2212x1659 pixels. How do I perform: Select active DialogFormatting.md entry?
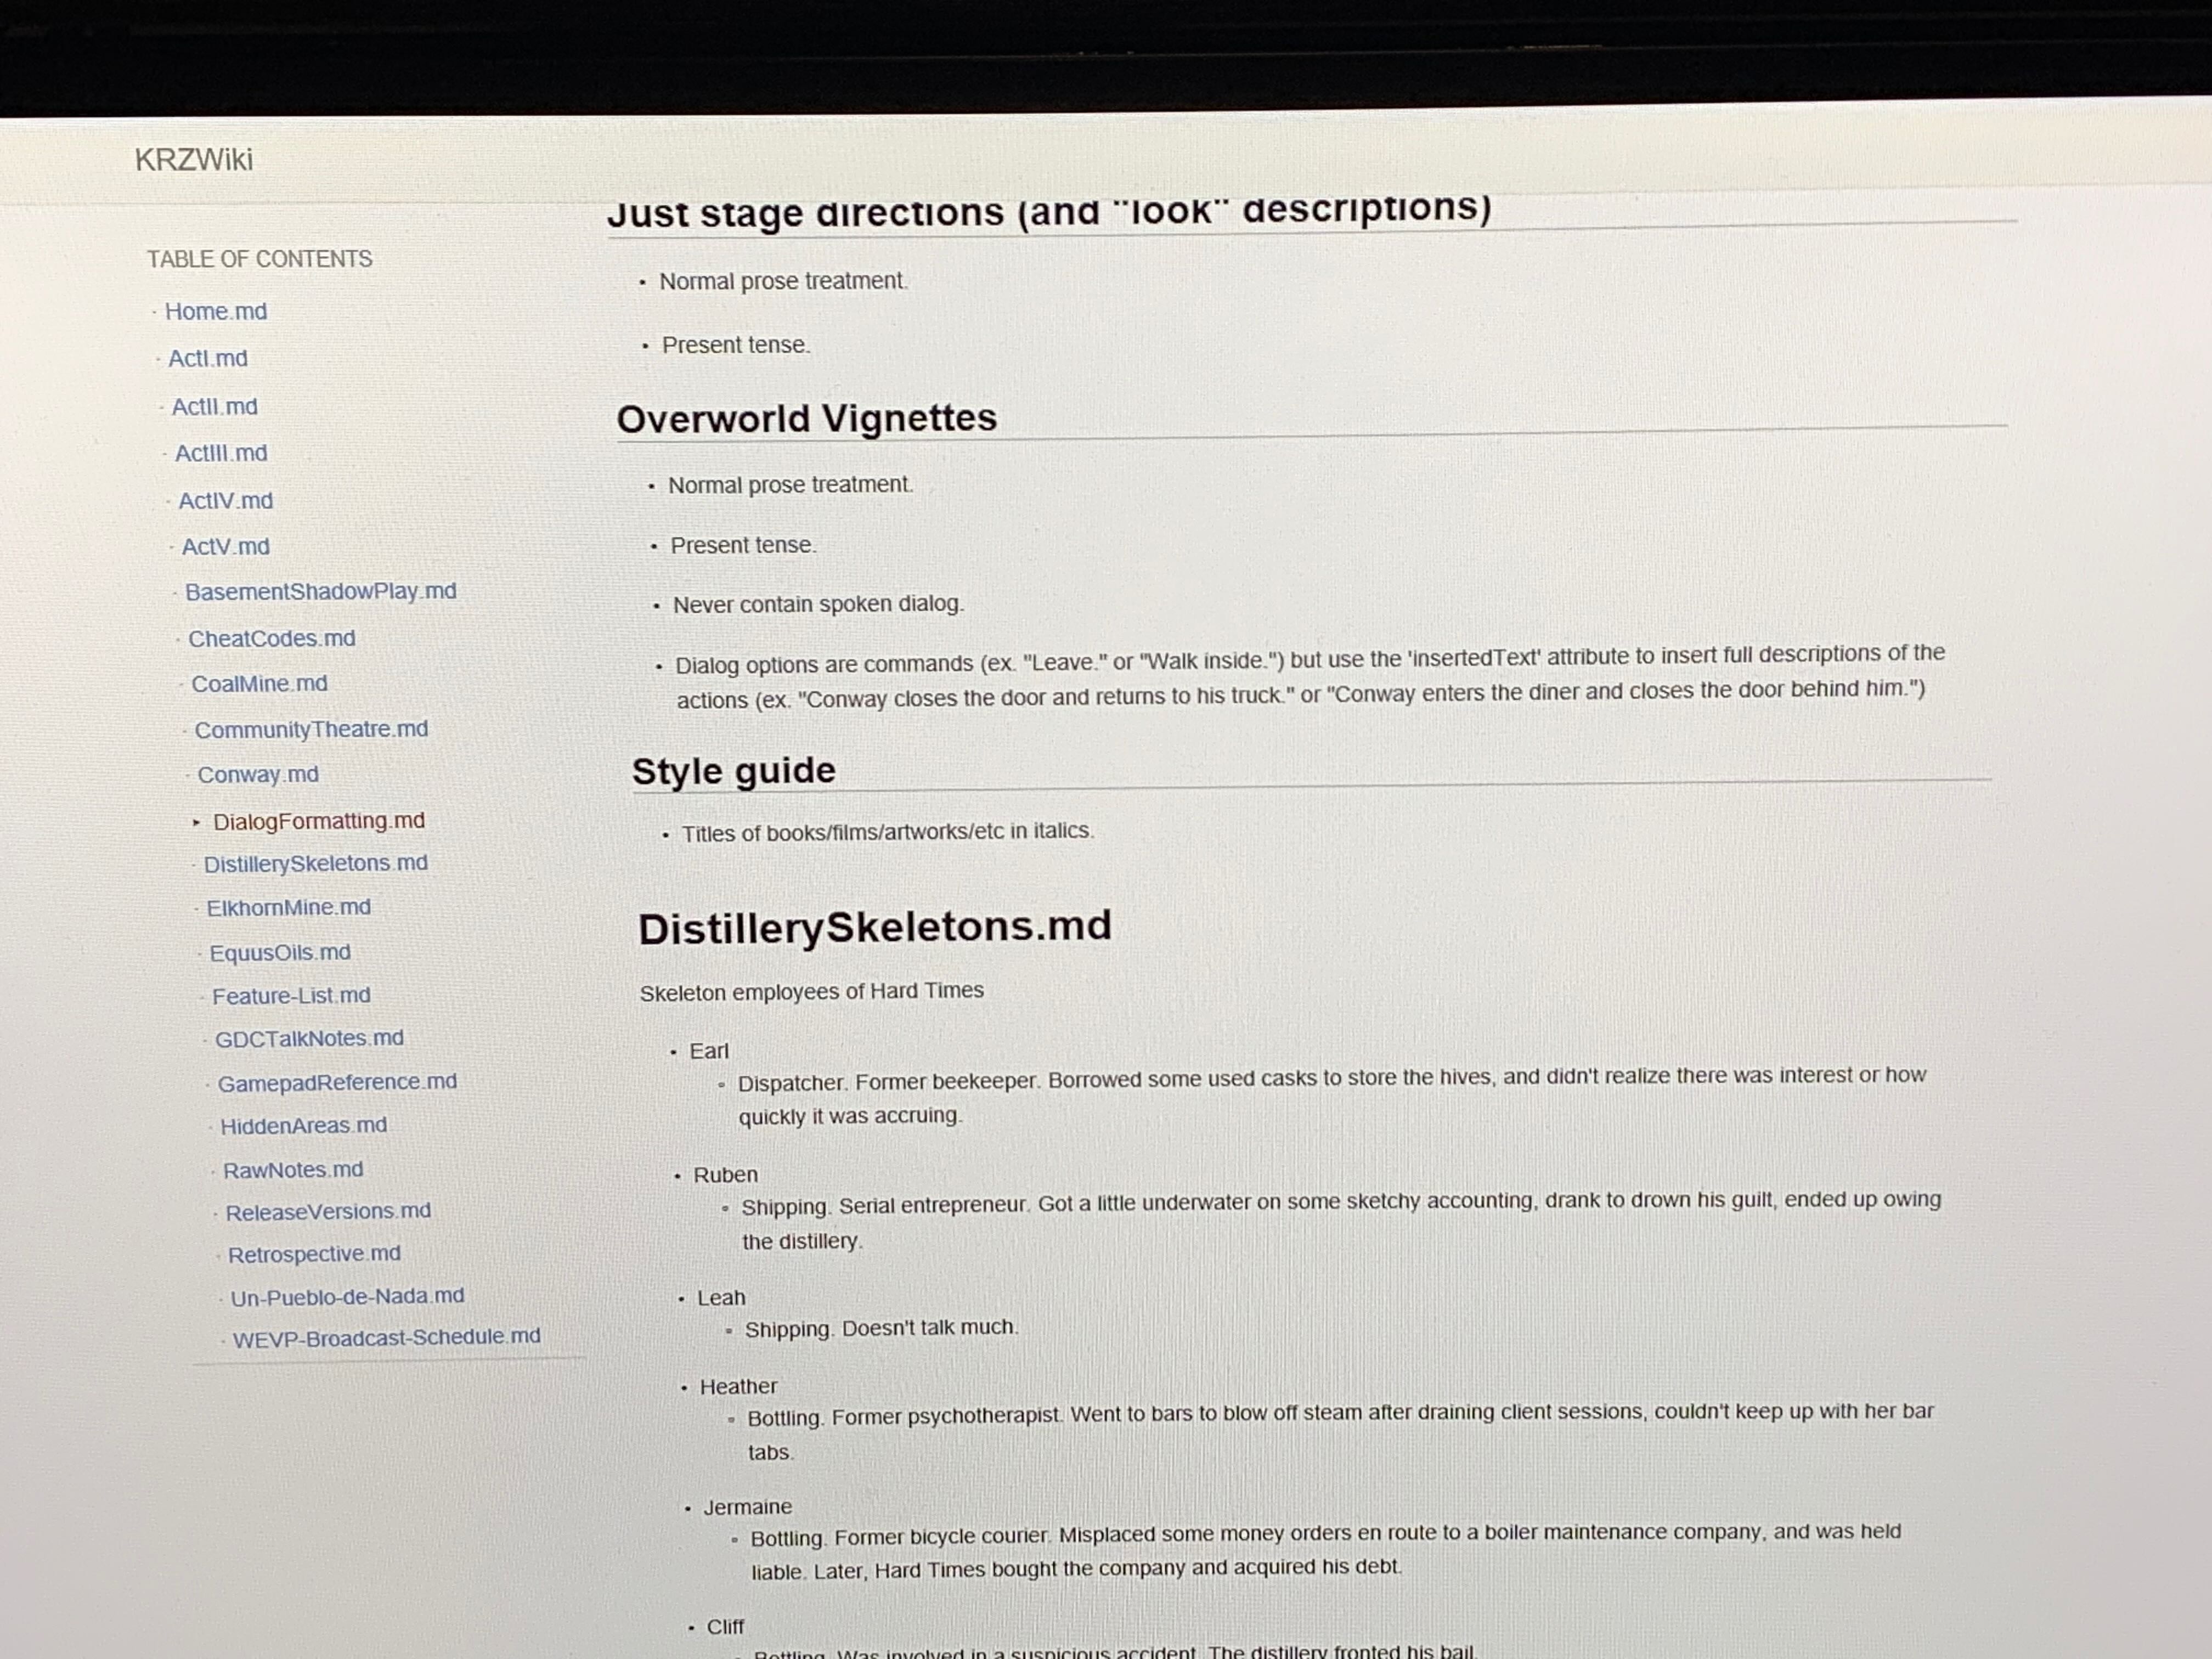coord(318,821)
